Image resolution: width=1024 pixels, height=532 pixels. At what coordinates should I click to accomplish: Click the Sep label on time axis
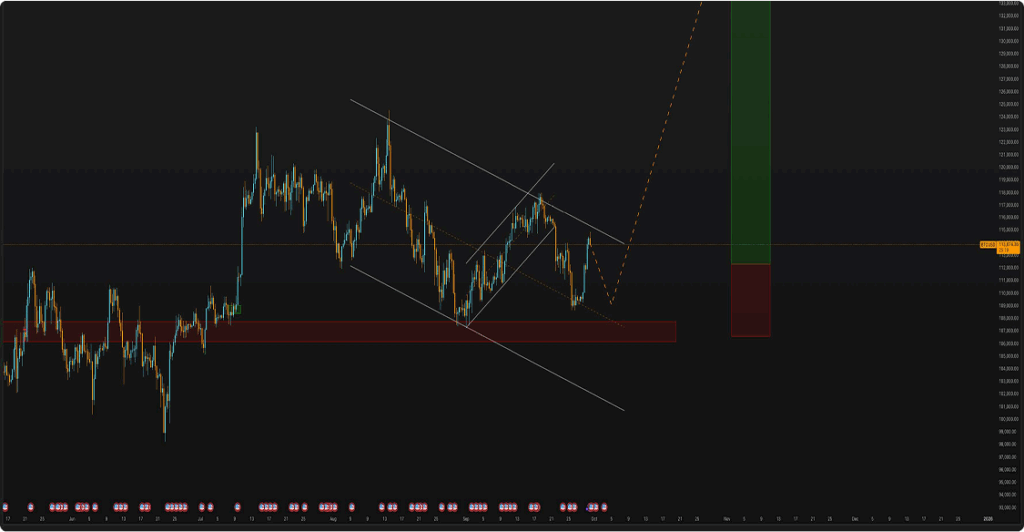tap(466, 520)
